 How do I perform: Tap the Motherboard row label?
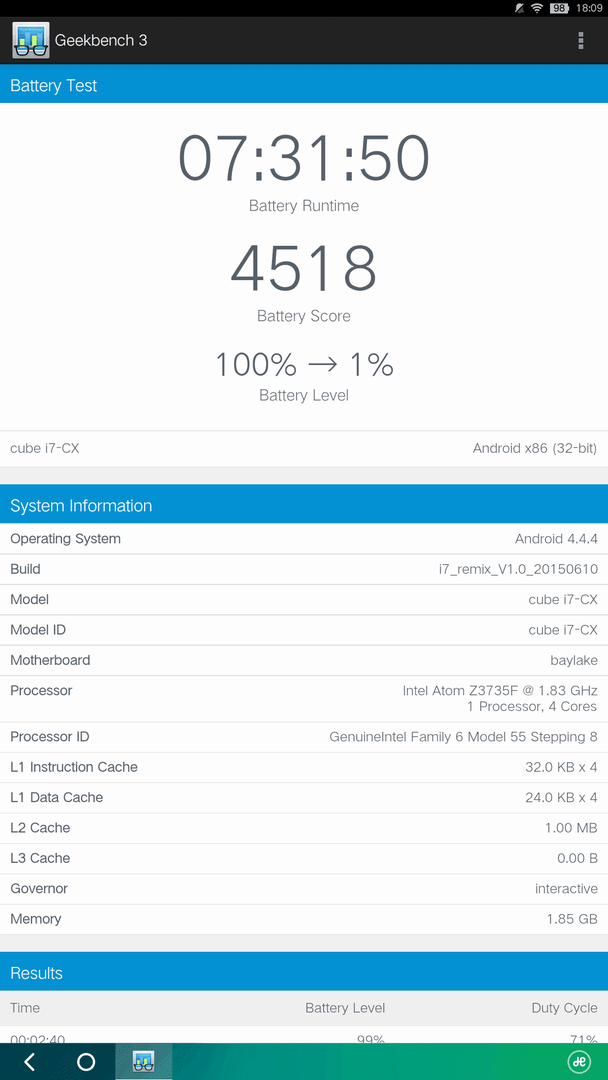[x=50, y=660]
